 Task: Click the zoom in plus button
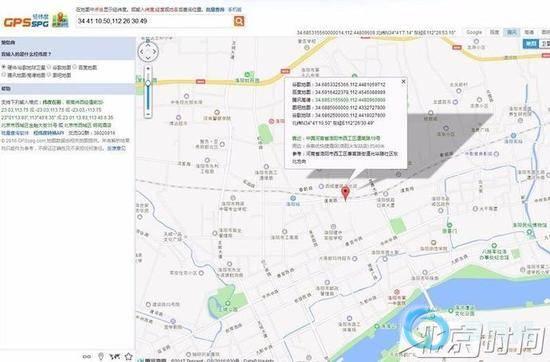pos(148,68)
